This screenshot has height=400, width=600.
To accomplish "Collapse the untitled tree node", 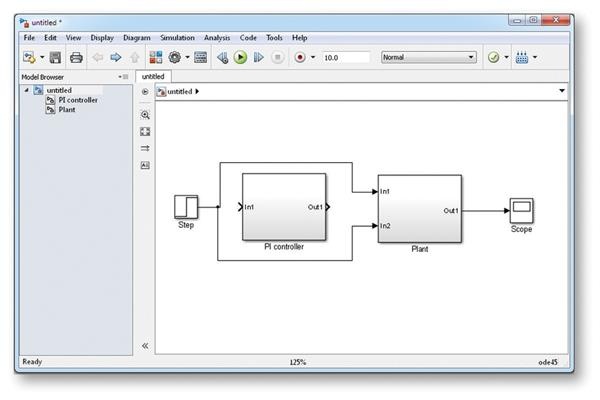I will point(27,90).
